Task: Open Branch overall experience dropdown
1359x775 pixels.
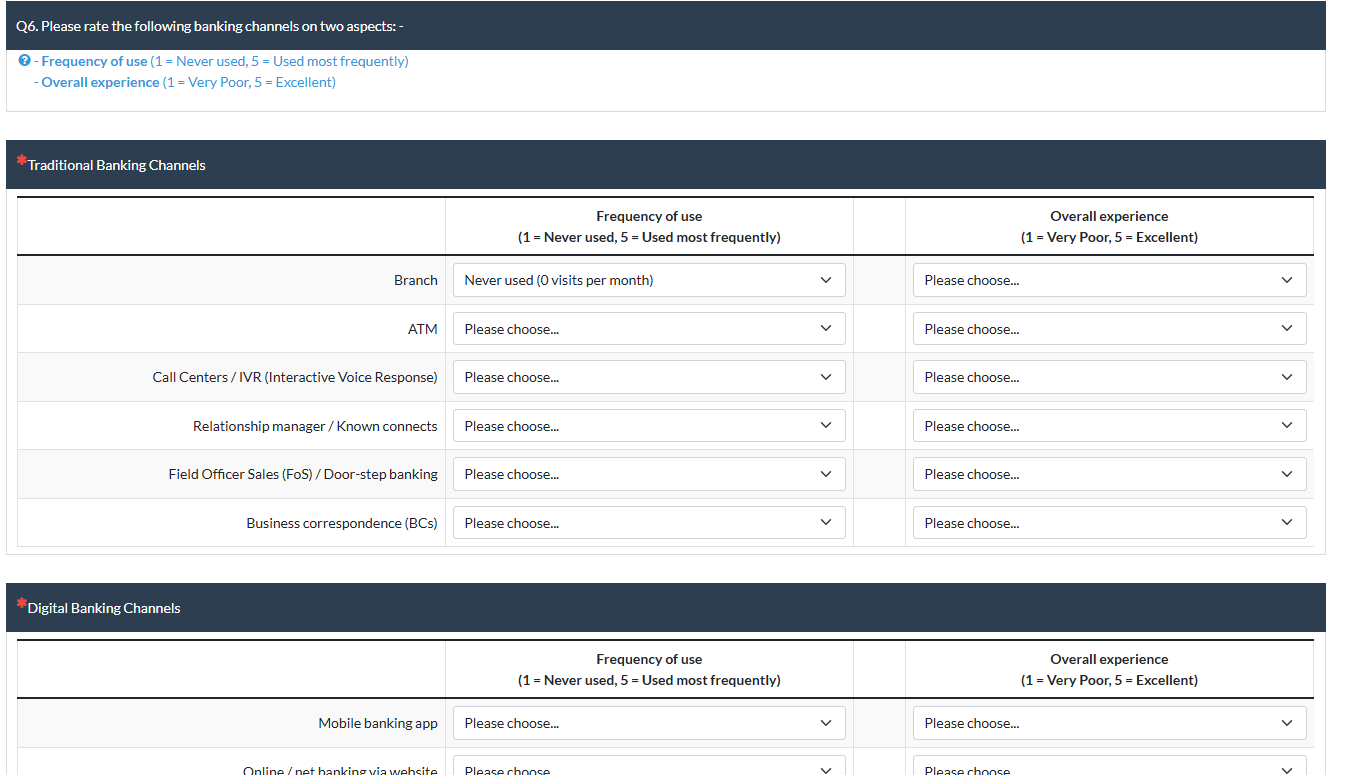Action: click(1109, 280)
